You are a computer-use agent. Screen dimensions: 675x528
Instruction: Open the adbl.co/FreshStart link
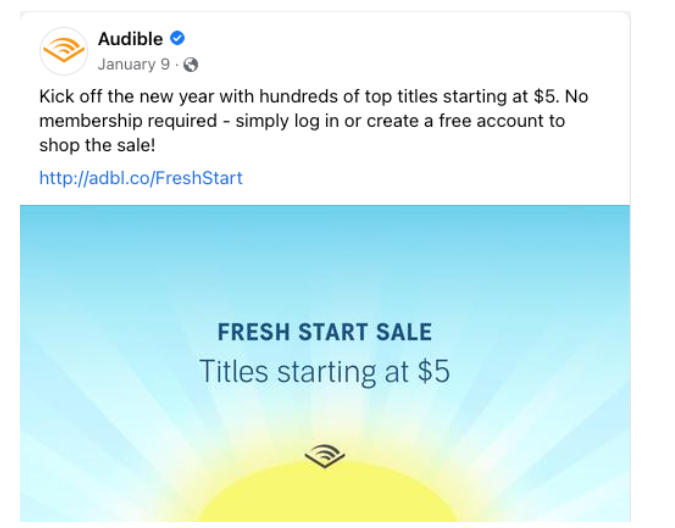pos(141,178)
